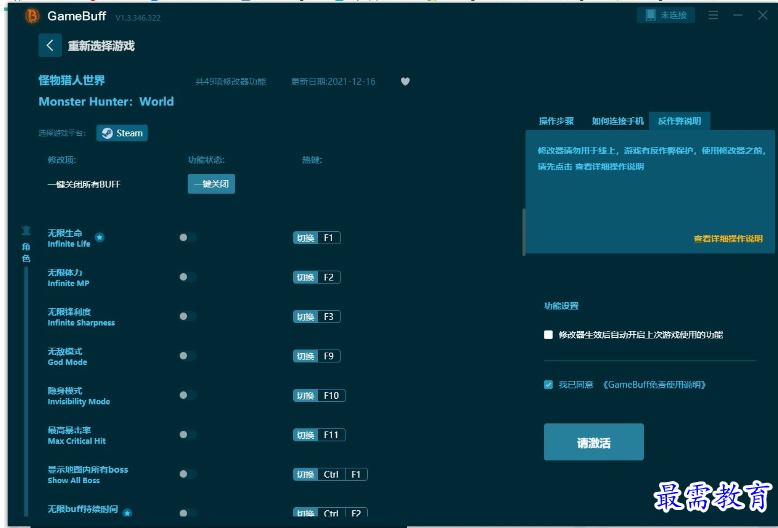Image resolution: width=778 pixels, height=528 pixels.
Task: Click the star badge beside 无限生命
Action: click(x=100, y=238)
